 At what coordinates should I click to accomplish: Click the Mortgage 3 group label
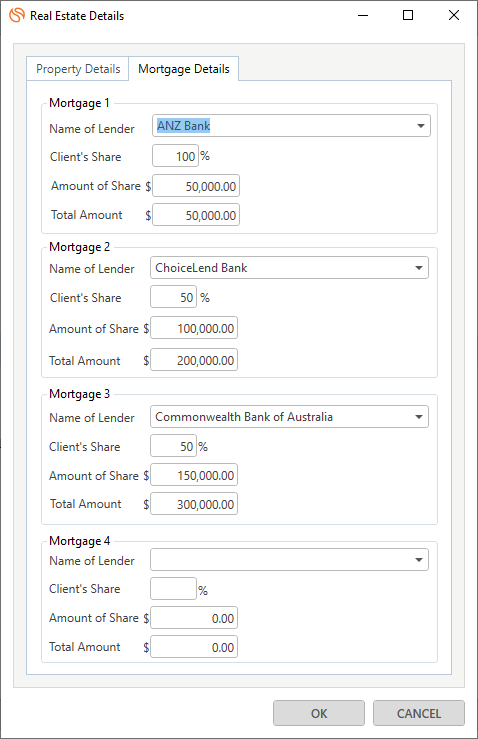pyautogui.click(x=79, y=394)
